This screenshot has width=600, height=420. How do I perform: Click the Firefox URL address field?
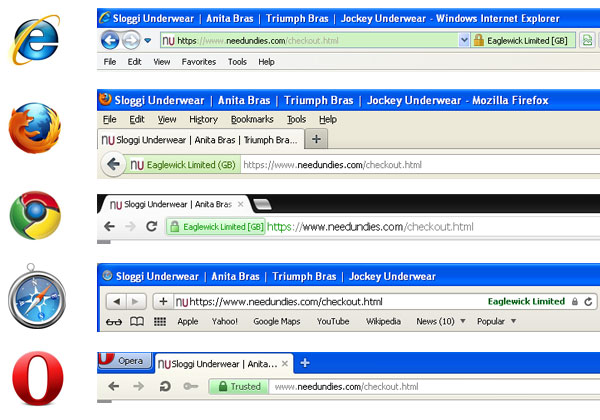(420, 165)
